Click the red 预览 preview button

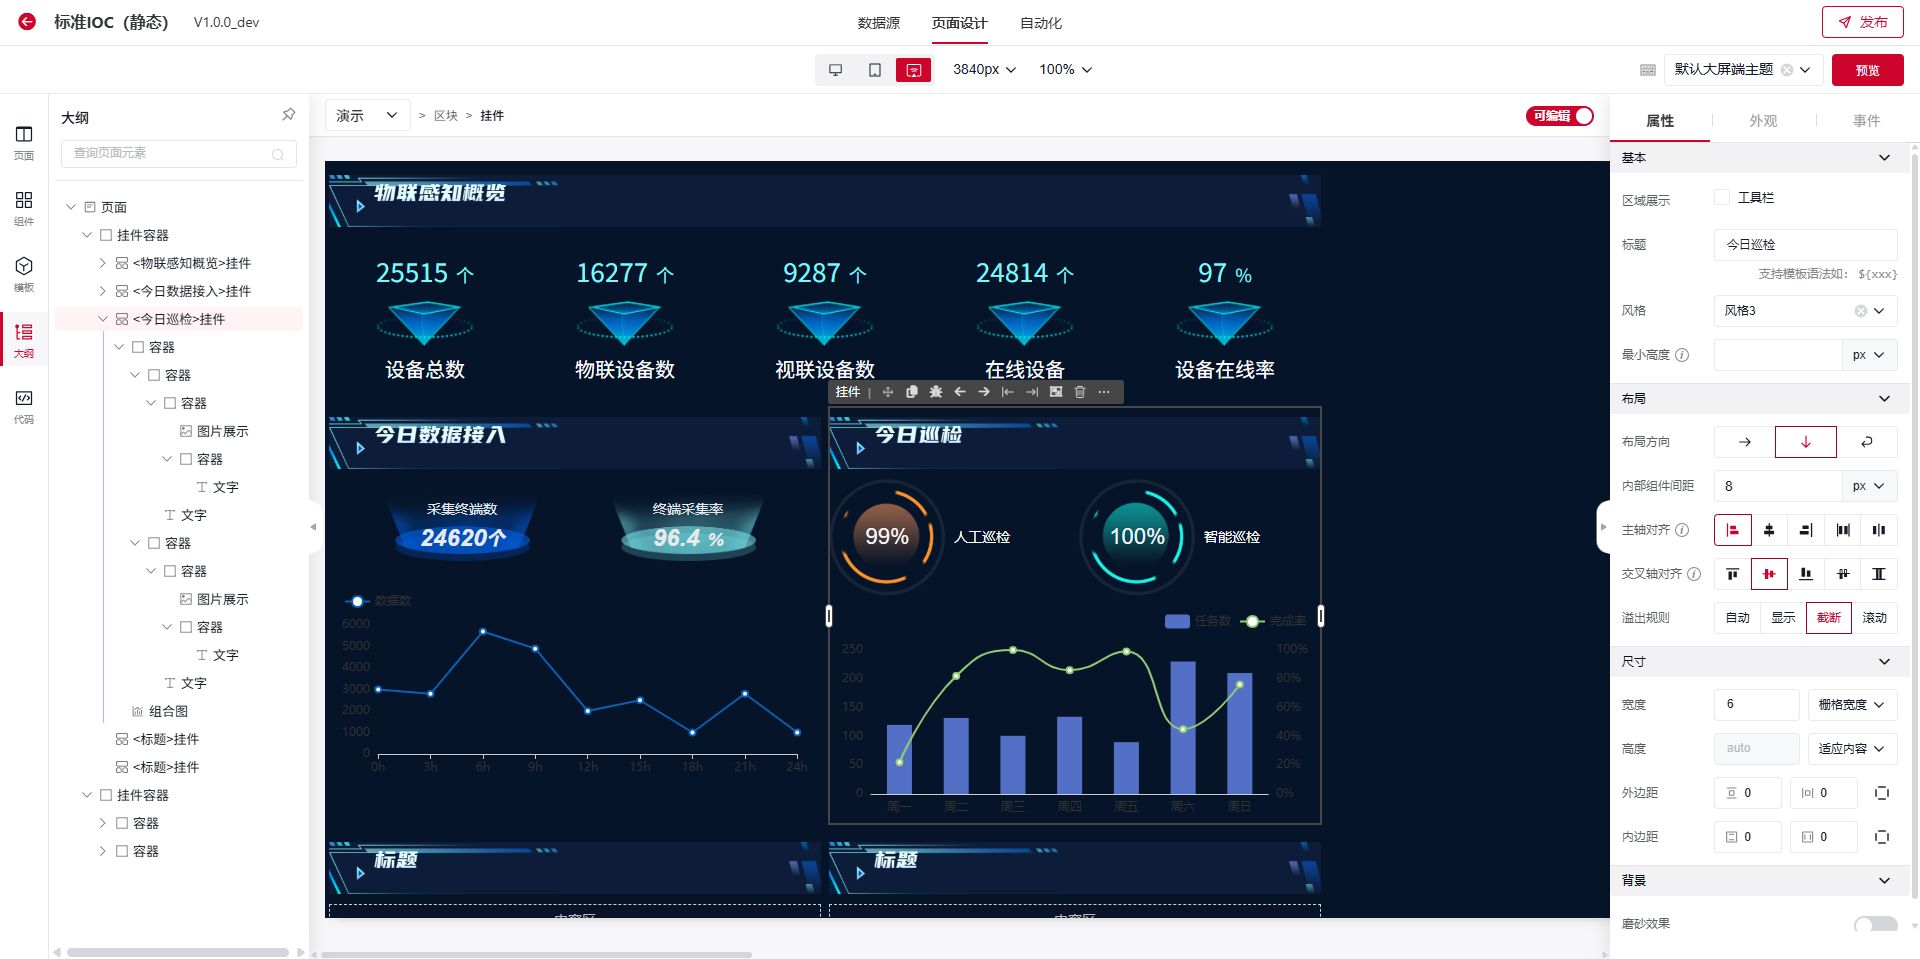point(1867,70)
